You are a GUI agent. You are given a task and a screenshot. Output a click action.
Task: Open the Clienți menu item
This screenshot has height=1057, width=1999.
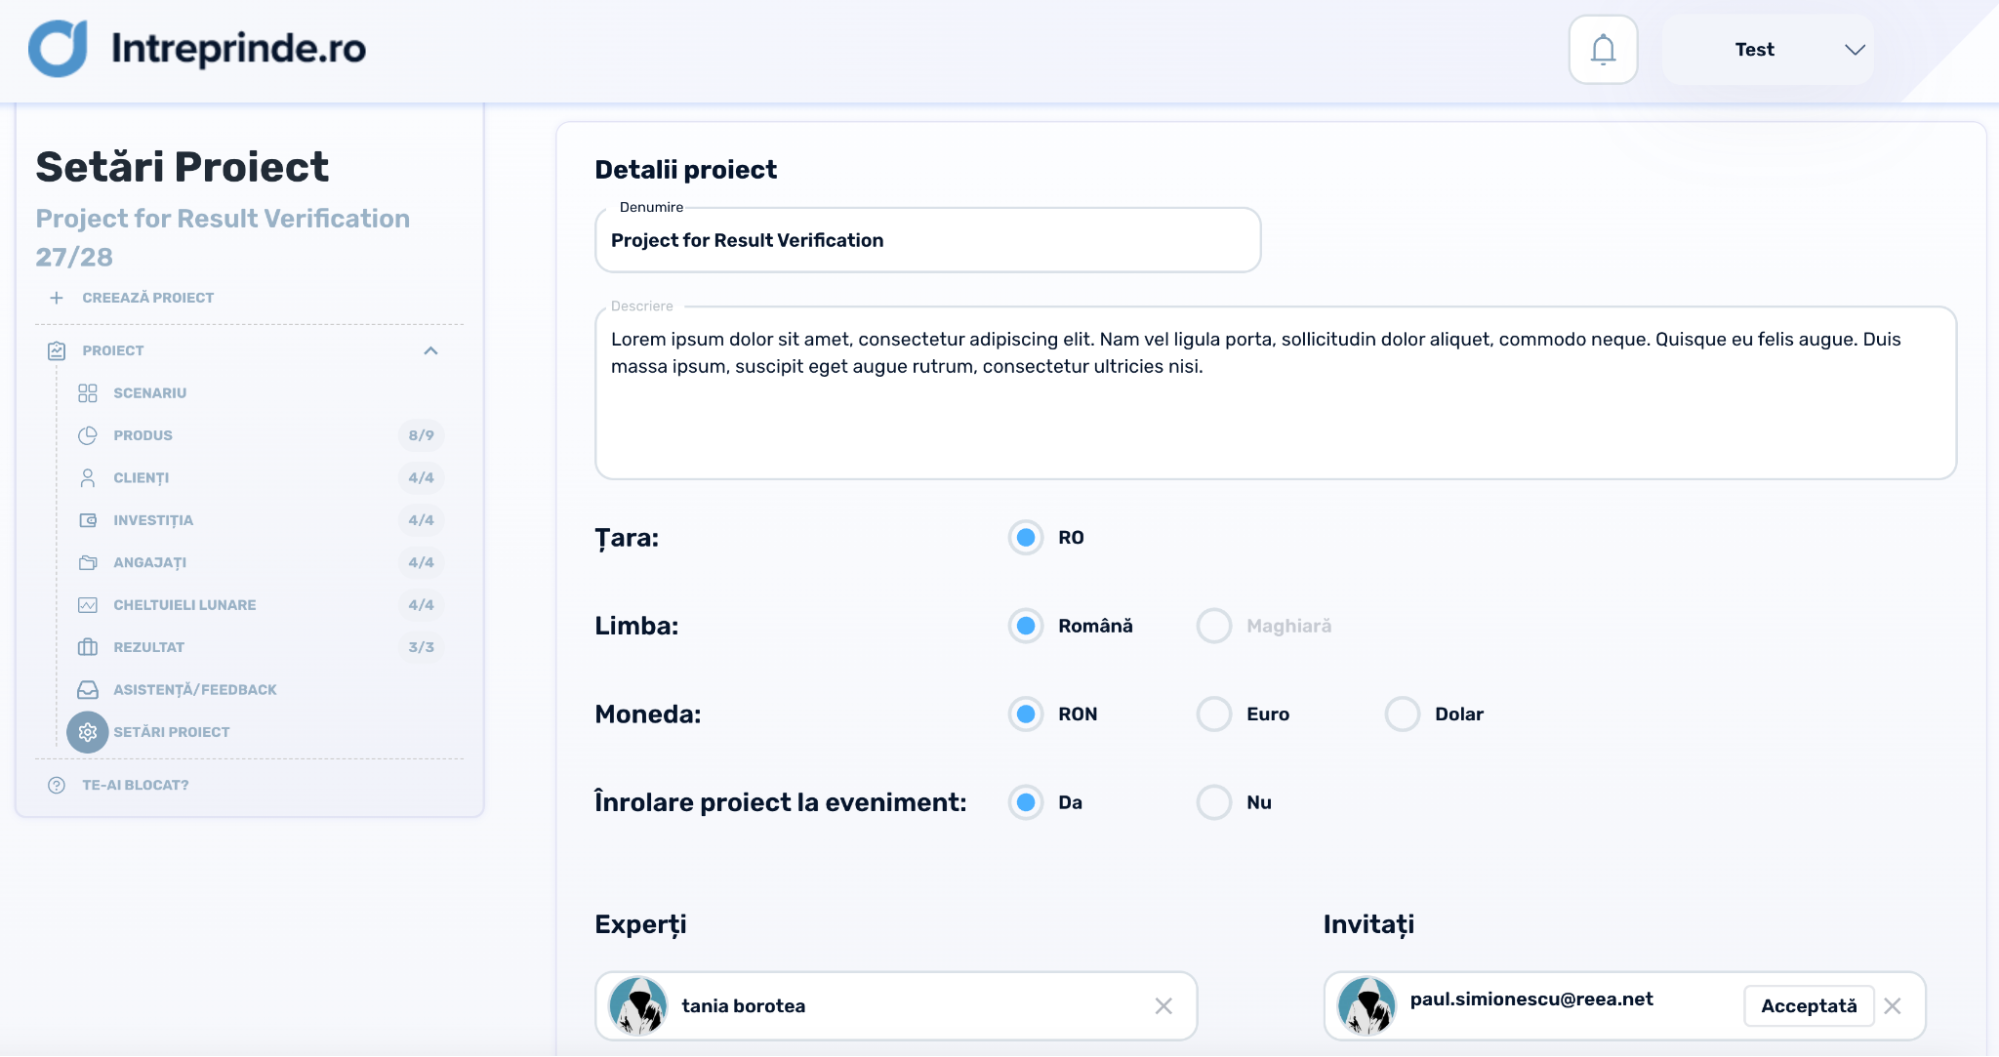coord(141,478)
